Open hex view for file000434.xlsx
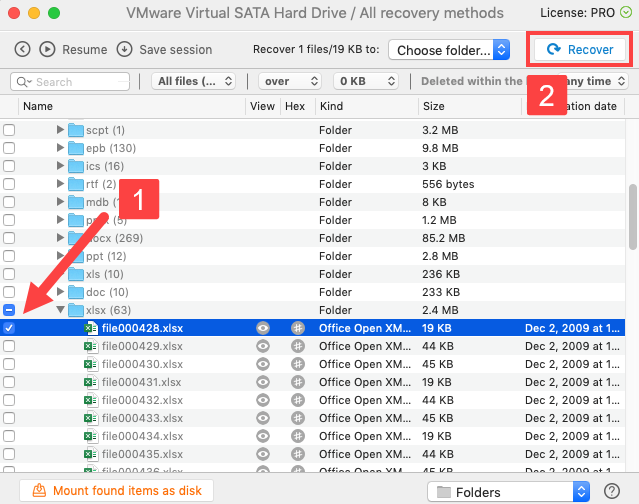This screenshot has width=639, height=504. click(298, 436)
